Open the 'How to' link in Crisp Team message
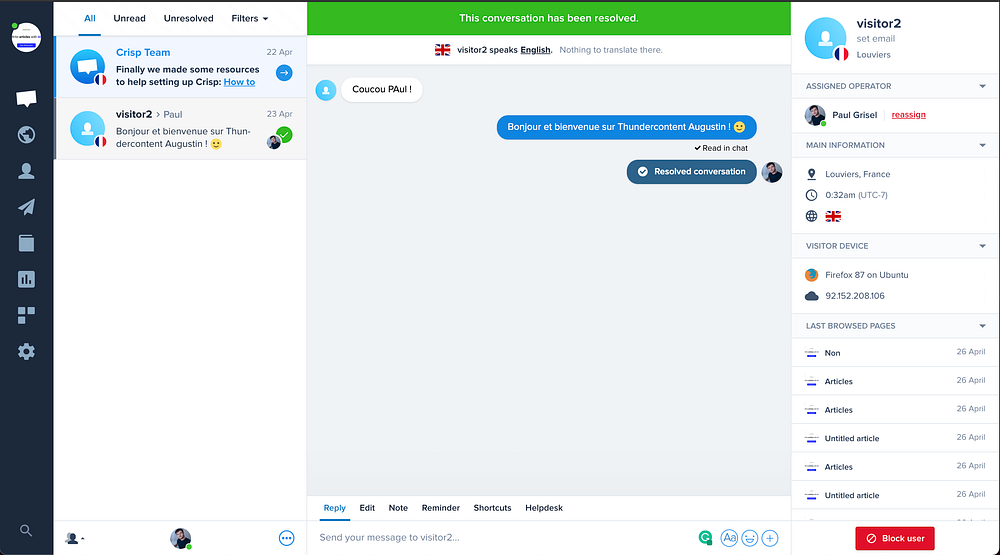 (x=239, y=82)
